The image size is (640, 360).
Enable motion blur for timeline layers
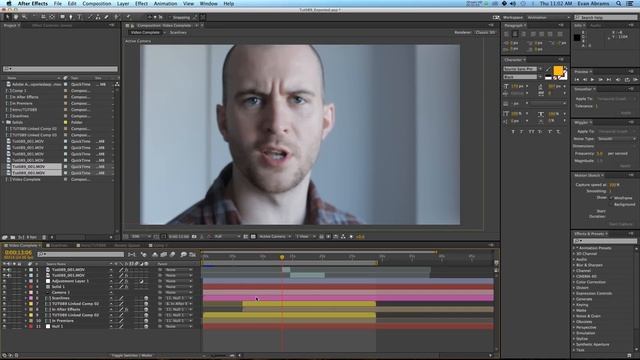[x=173, y=254]
